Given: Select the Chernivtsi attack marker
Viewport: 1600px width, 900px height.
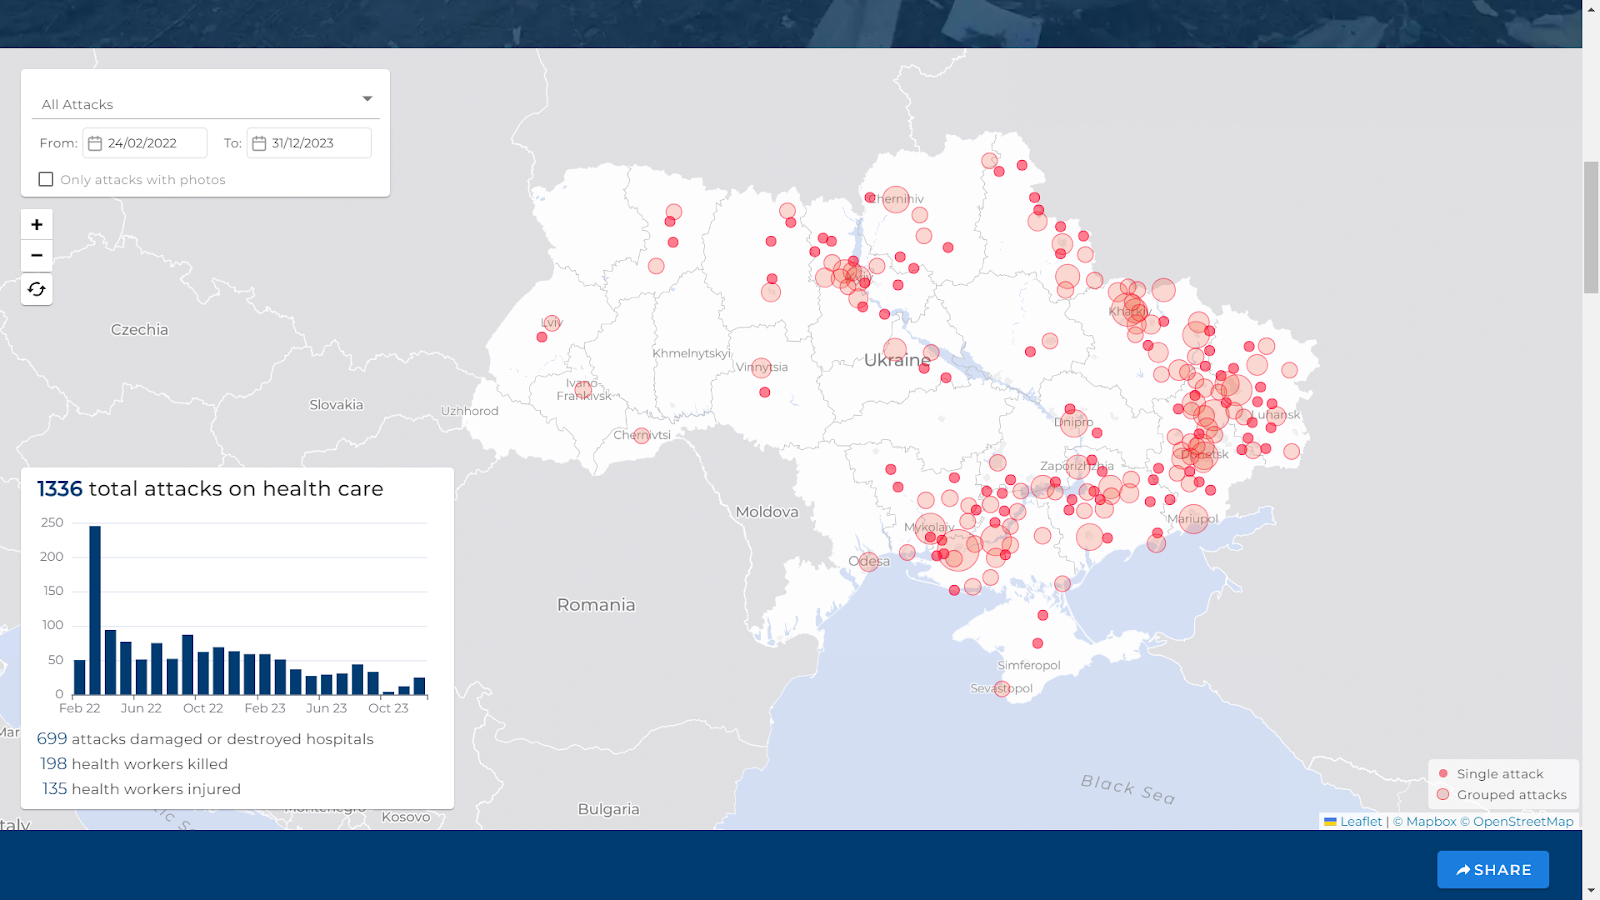Looking at the screenshot, I should pyautogui.click(x=642, y=436).
